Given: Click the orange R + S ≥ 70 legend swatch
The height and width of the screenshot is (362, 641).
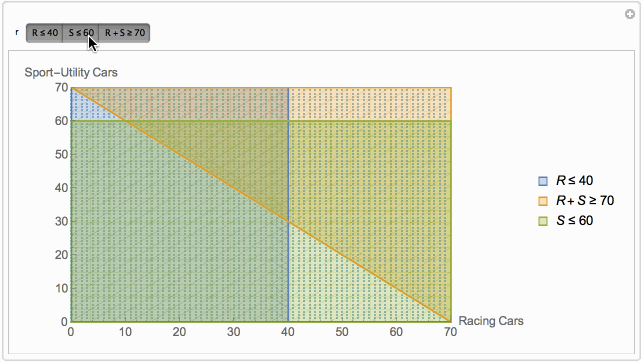Looking at the screenshot, I should [543, 201].
